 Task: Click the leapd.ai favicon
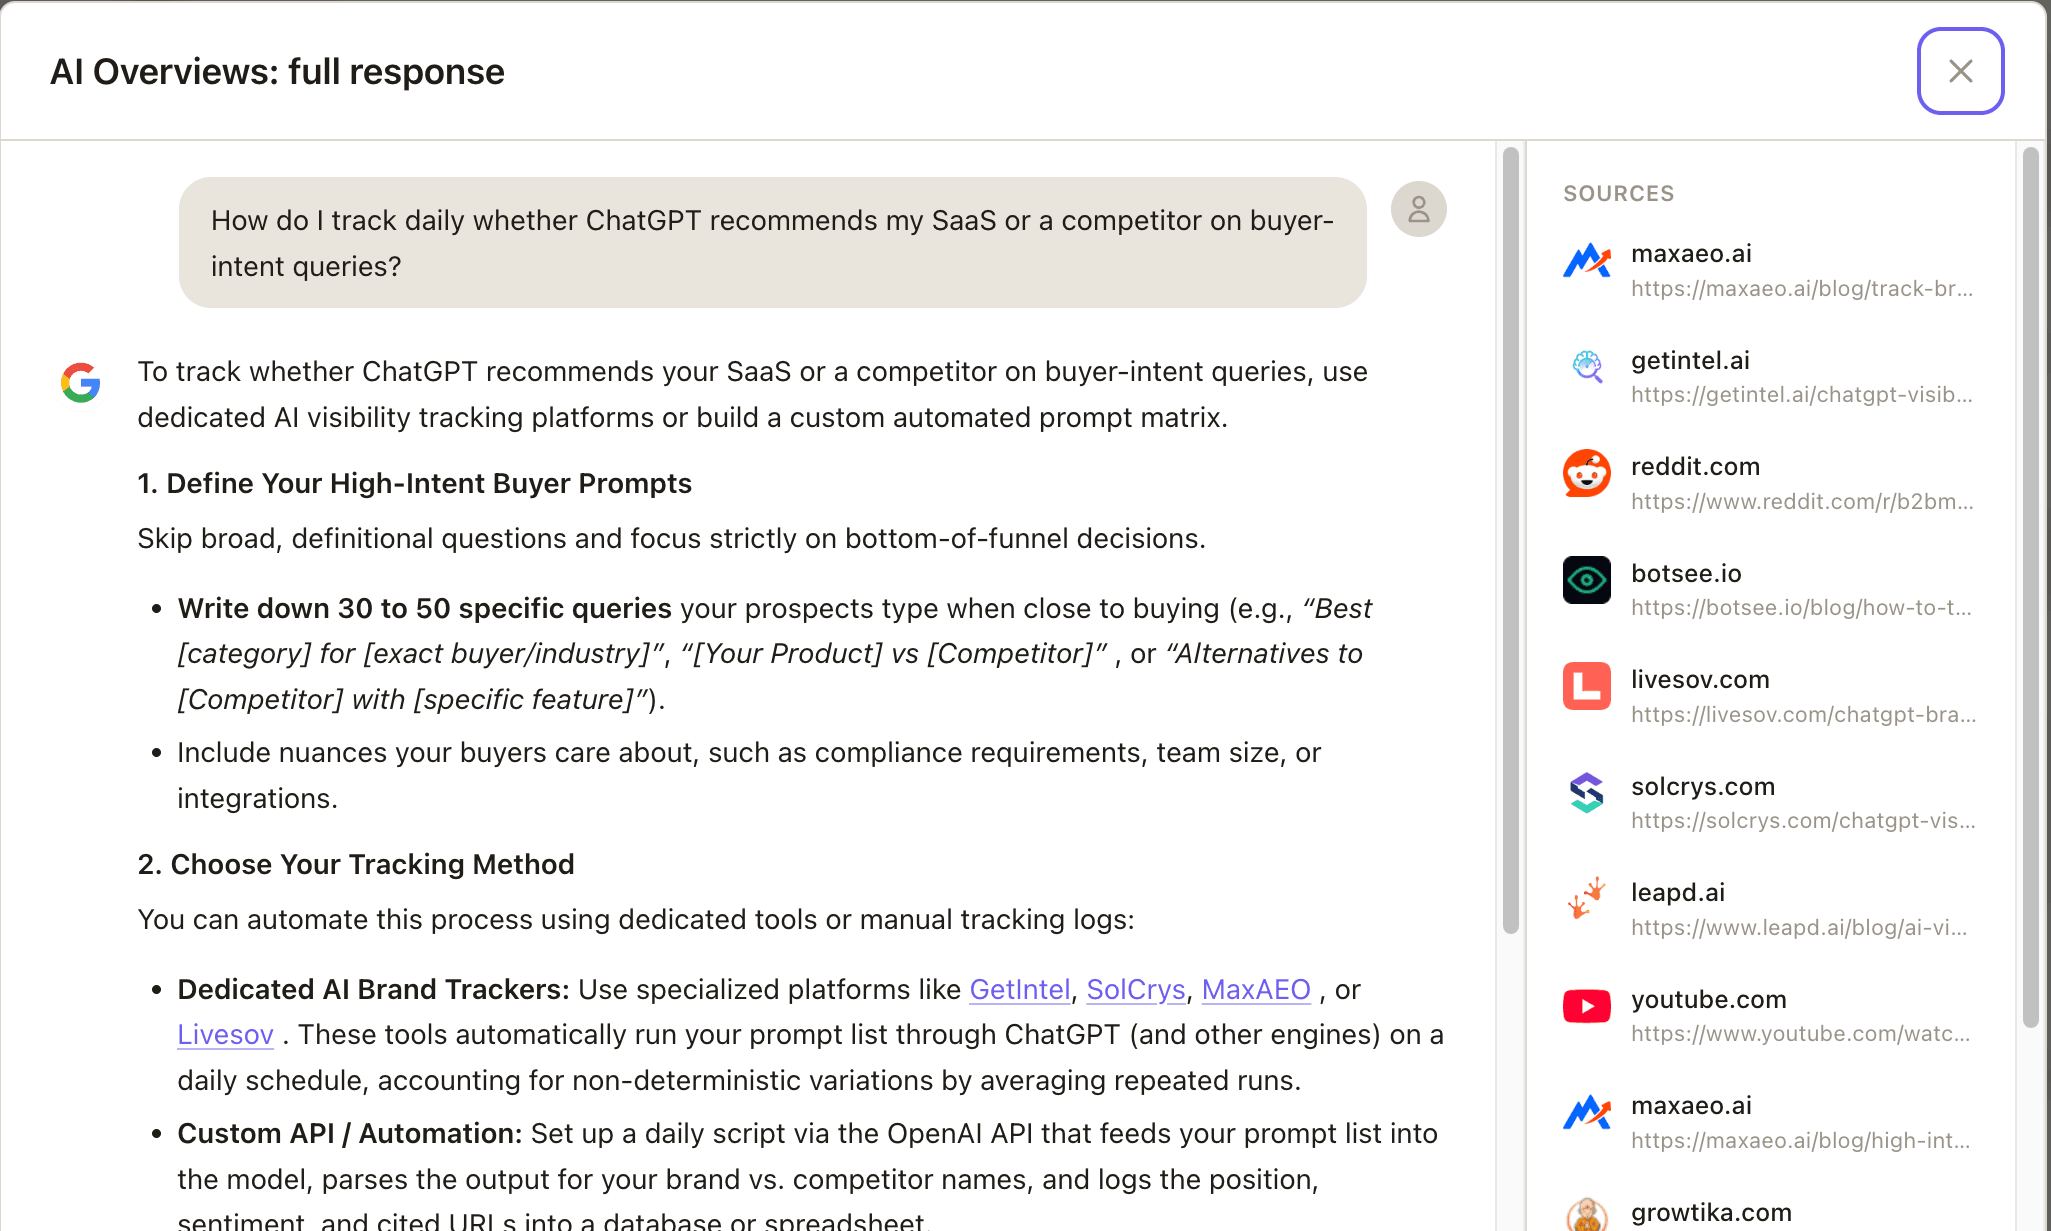1587,899
